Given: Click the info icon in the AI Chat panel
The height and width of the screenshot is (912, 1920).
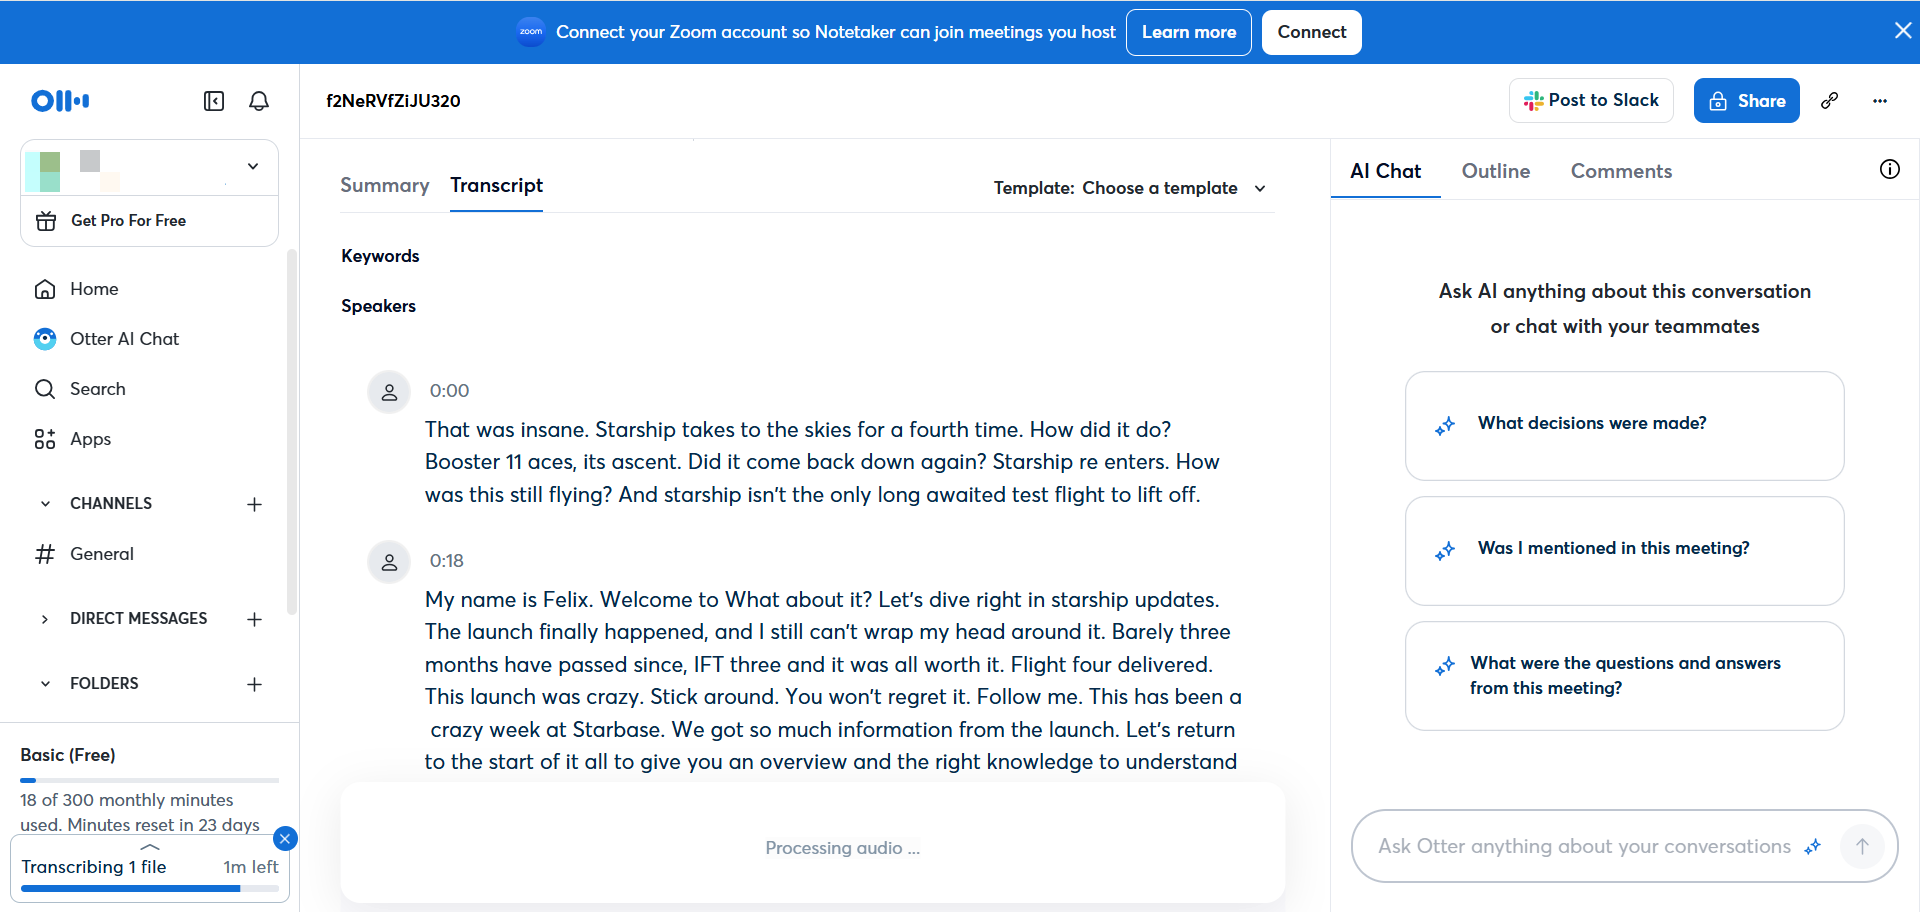Looking at the screenshot, I should (1889, 169).
